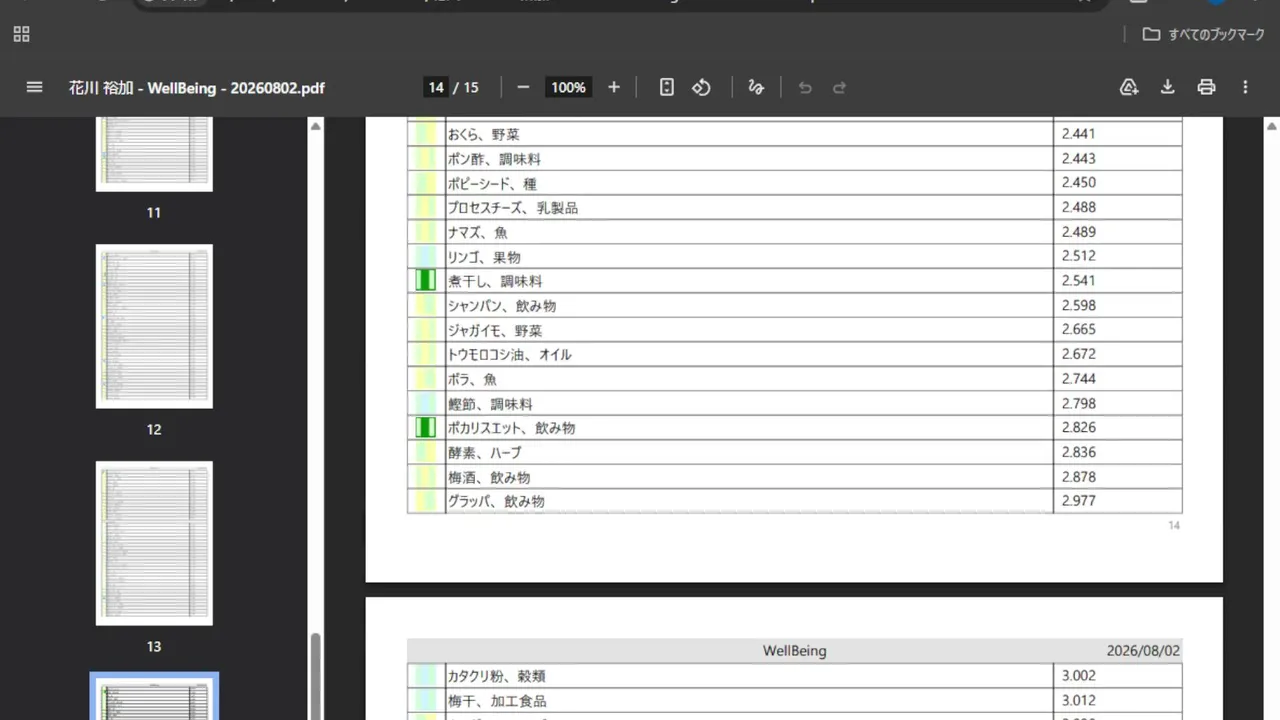Click the value 2.672
Image resolution: width=1280 pixels, height=720 pixels.
[1079, 354]
